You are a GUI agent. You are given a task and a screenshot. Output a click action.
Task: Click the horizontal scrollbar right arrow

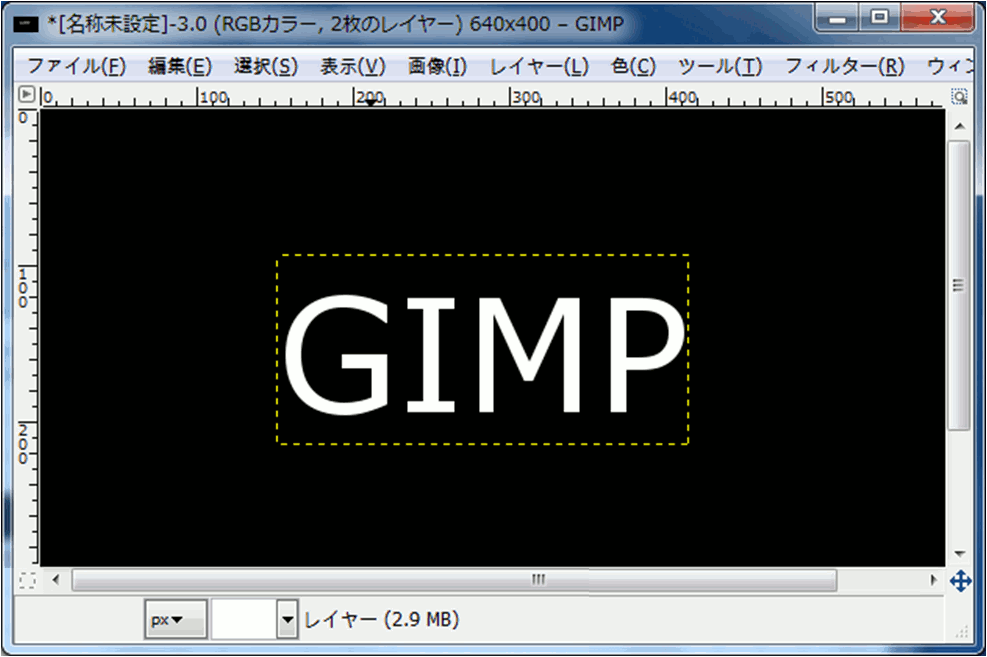934,580
